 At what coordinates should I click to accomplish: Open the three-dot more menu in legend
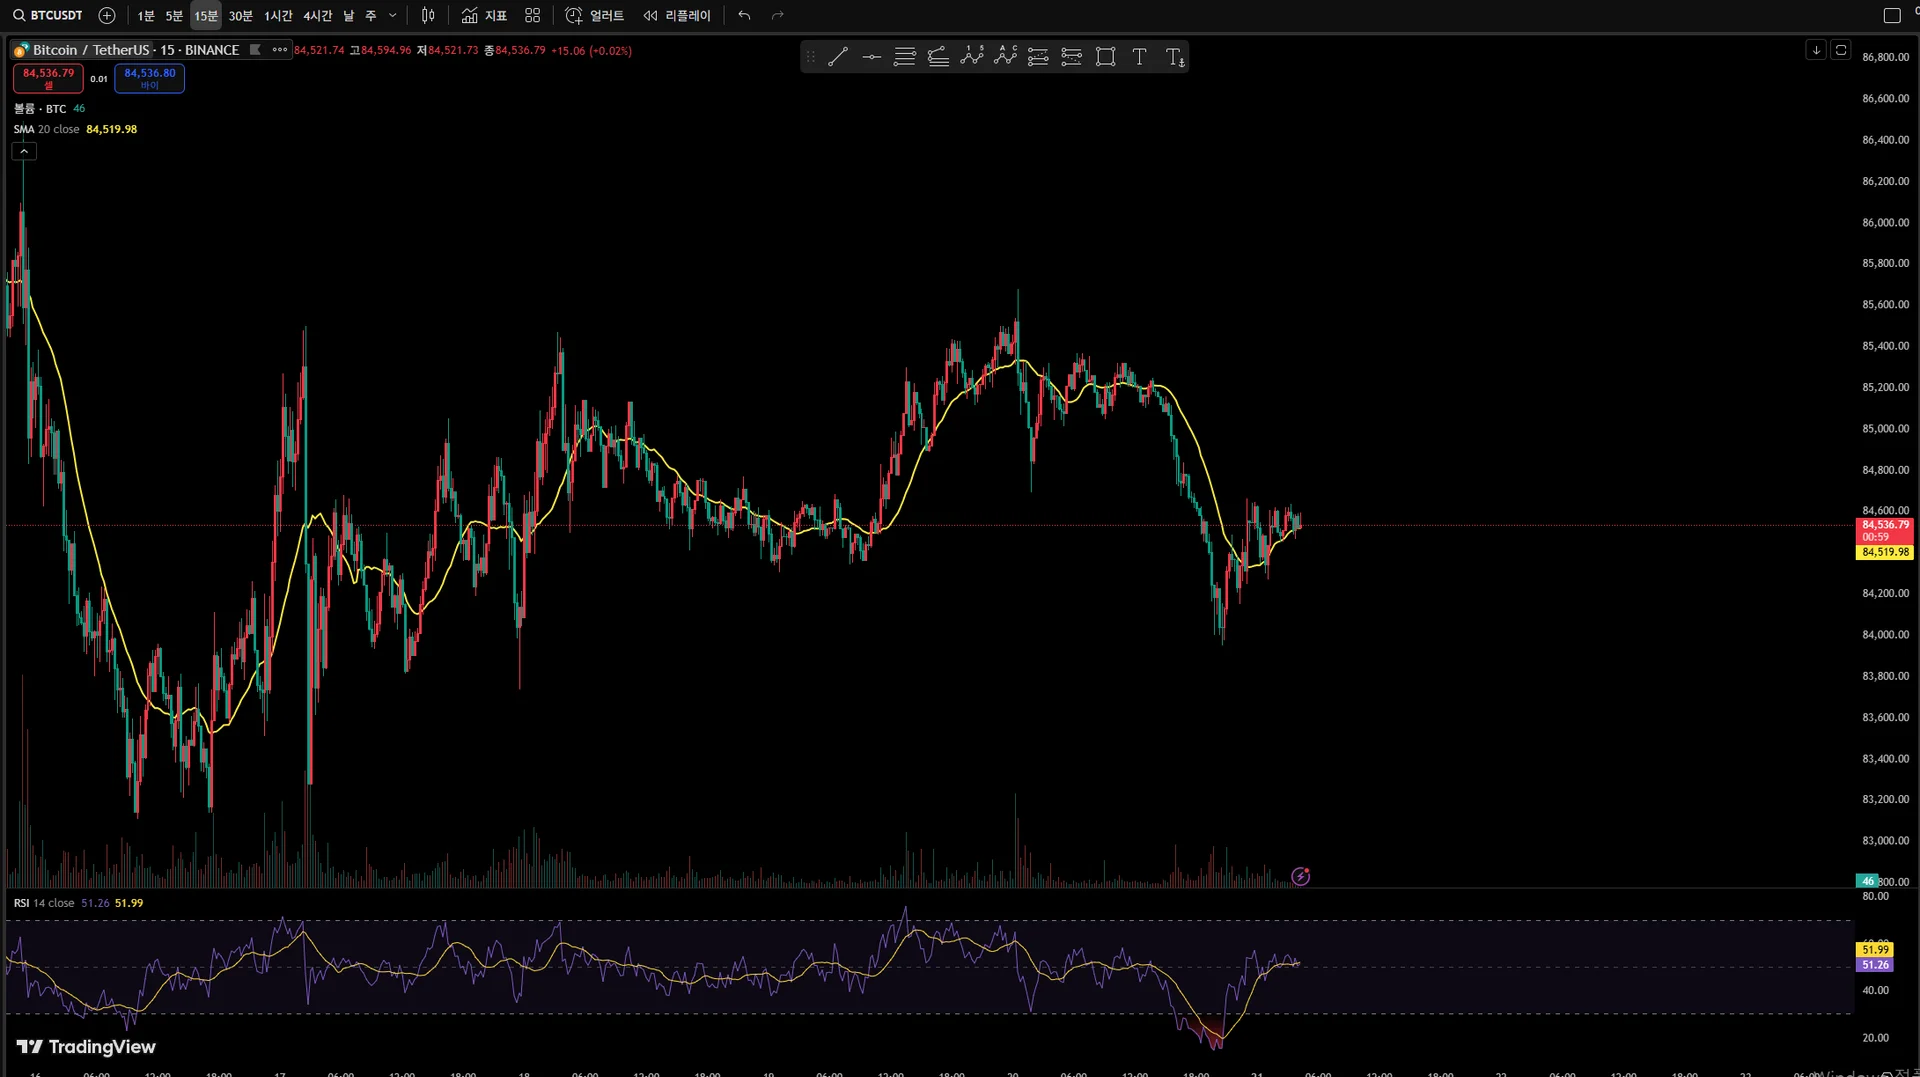pyautogui.click(x=280, y=50)
